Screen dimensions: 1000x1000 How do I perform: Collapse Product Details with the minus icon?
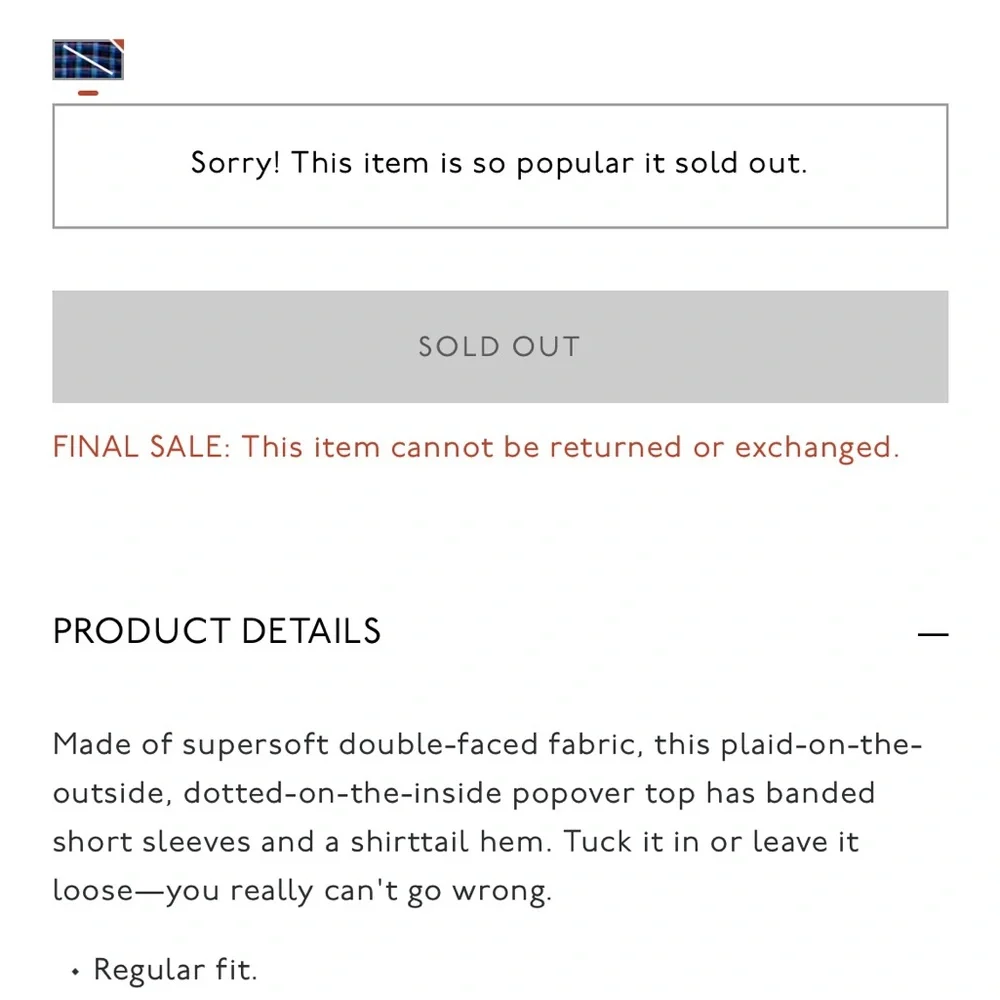[x=932, y=634]
